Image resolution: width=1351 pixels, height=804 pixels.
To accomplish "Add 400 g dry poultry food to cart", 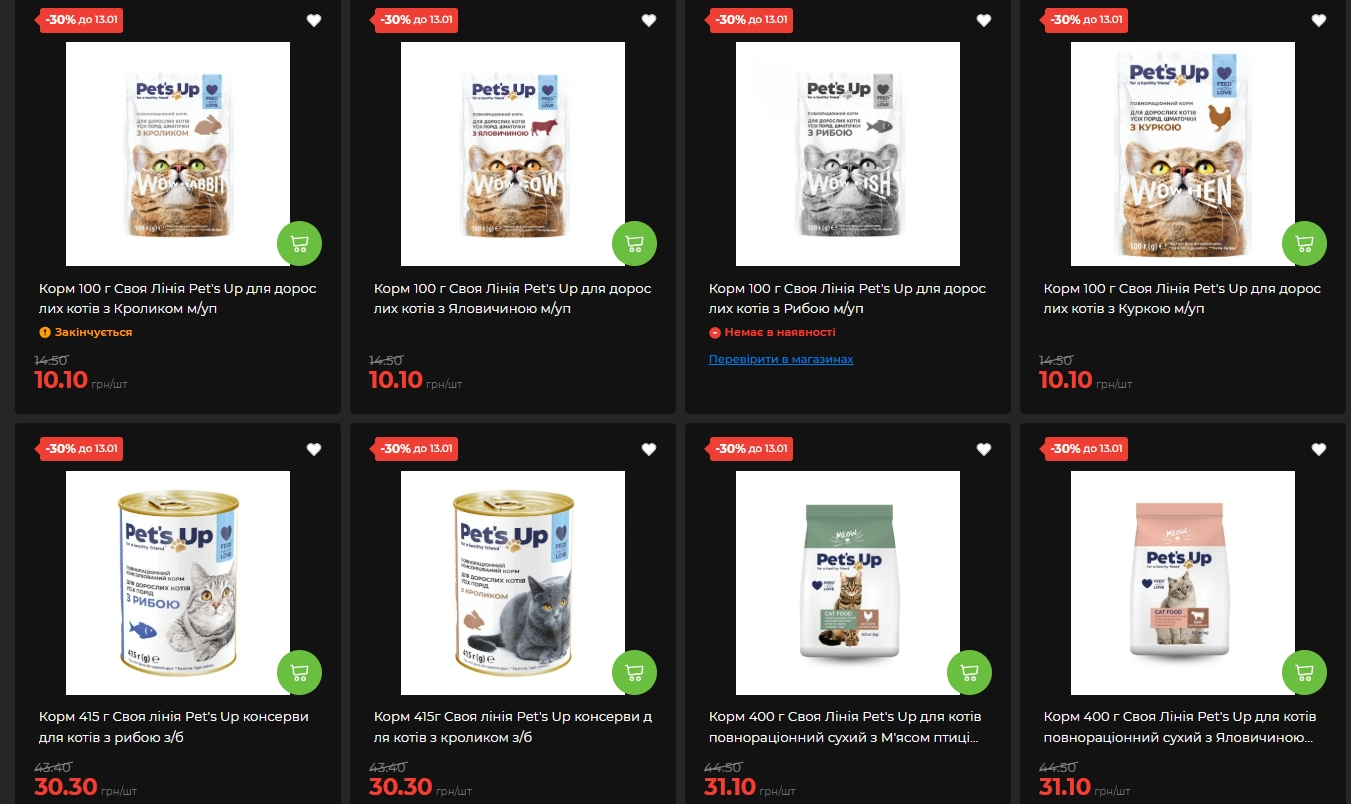I will [969, 673].
